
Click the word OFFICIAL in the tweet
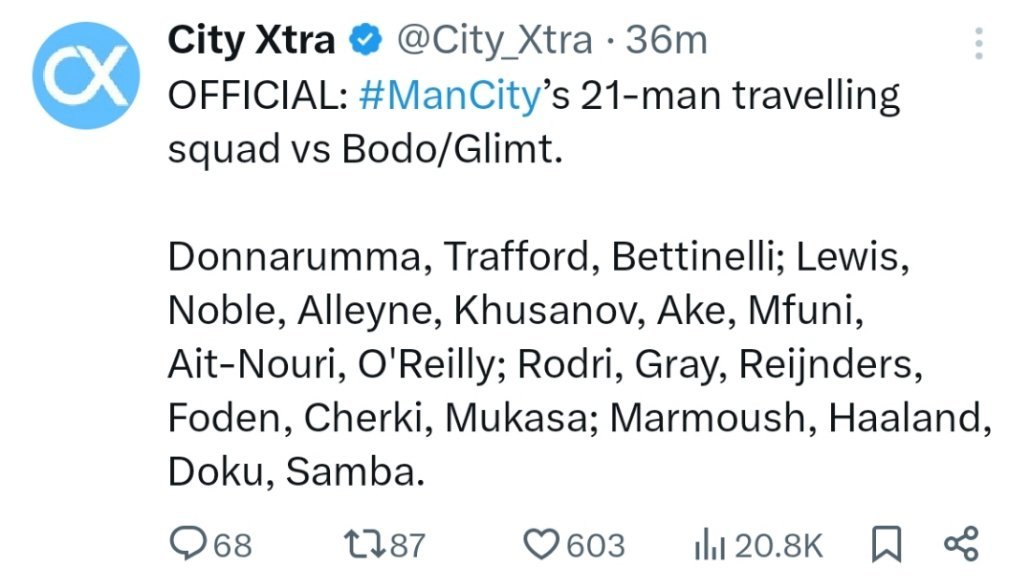click(x=254, y=97)
